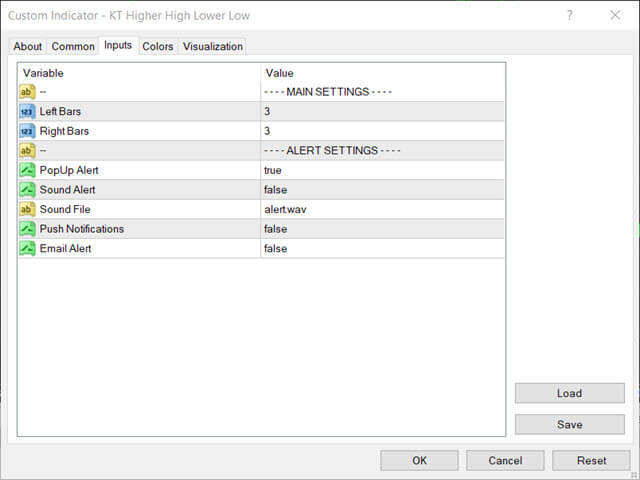Select the Sound Alert value false
Image resolution: width=640 pixels, height=480 pixels.
(276, 190)
